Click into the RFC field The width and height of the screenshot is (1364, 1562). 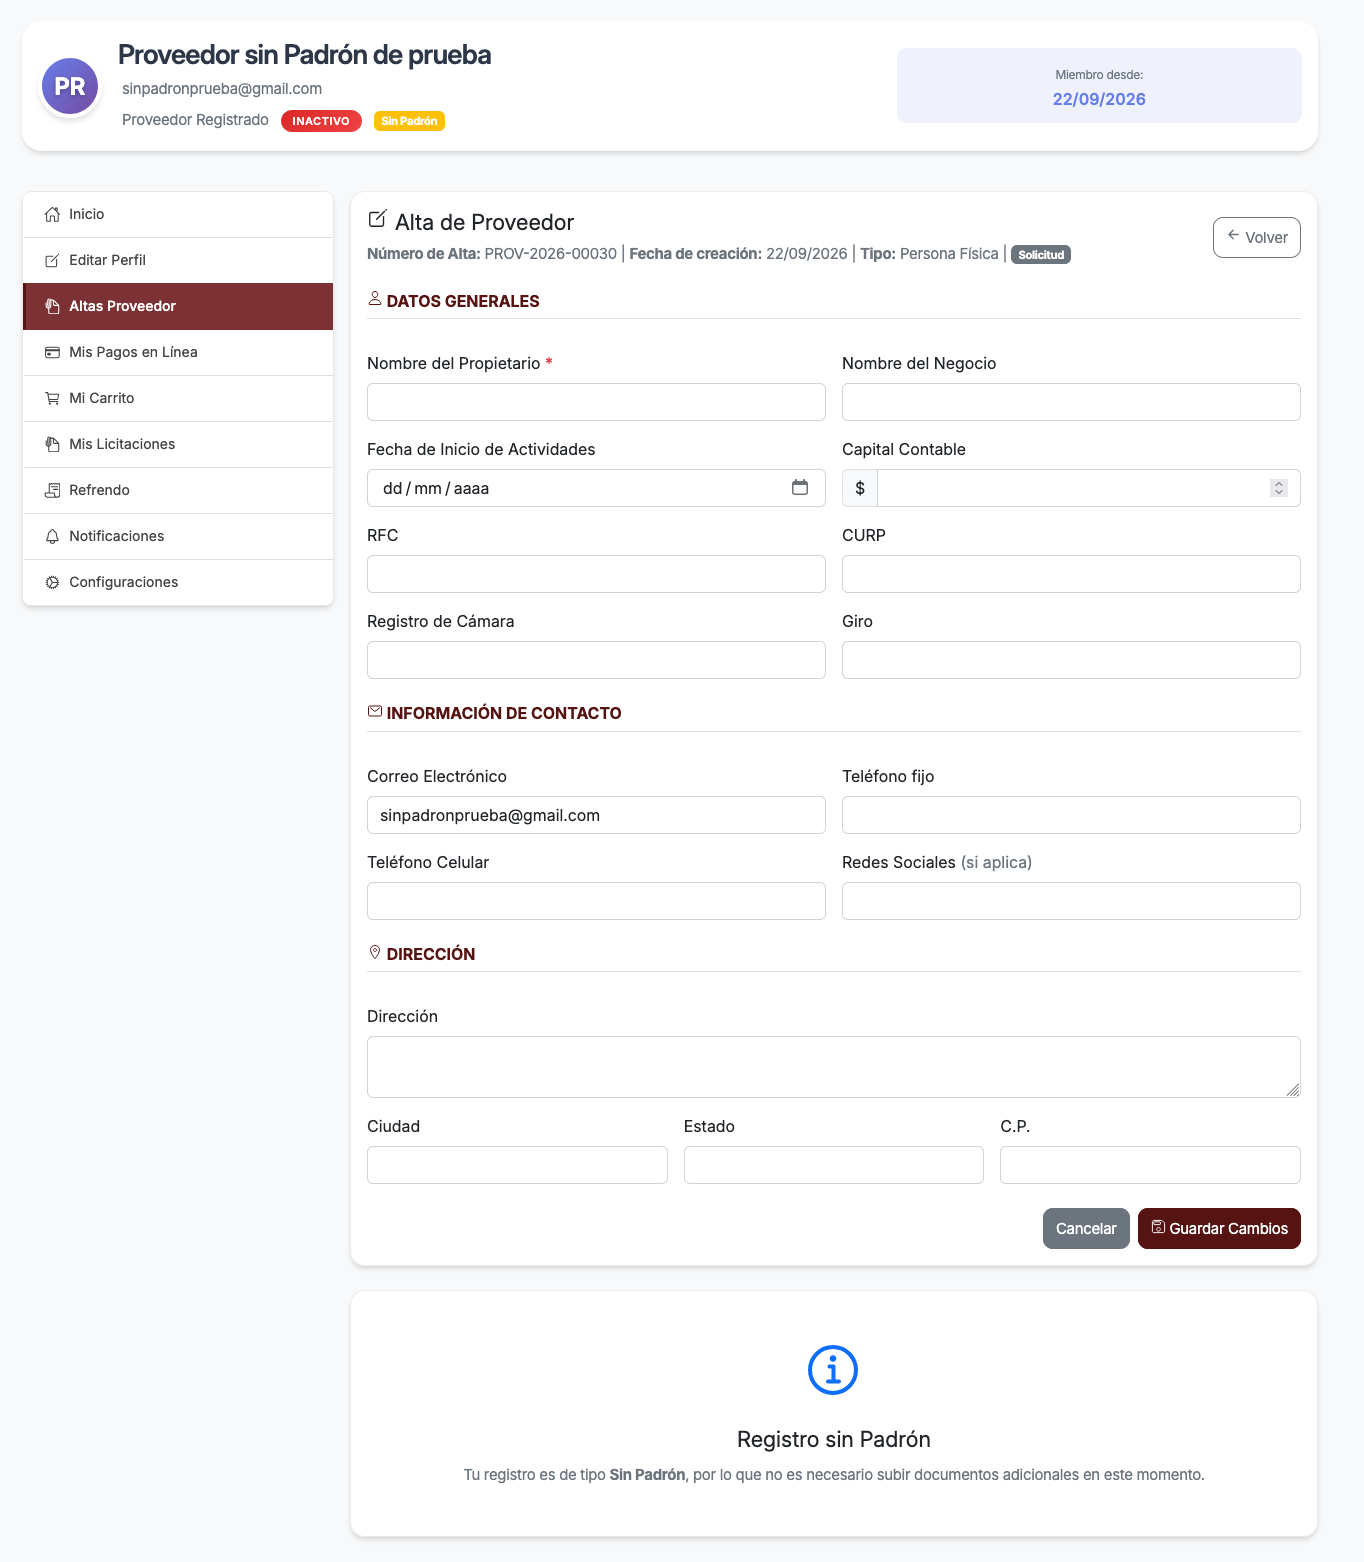pyautogui.click(x=596, y=574)
